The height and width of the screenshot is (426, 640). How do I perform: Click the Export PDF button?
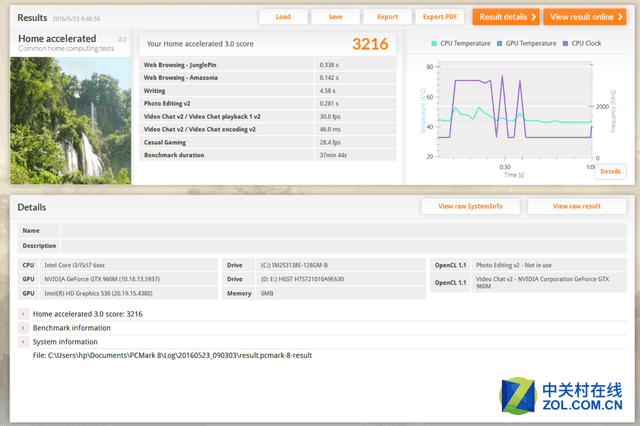pos(440,17)
